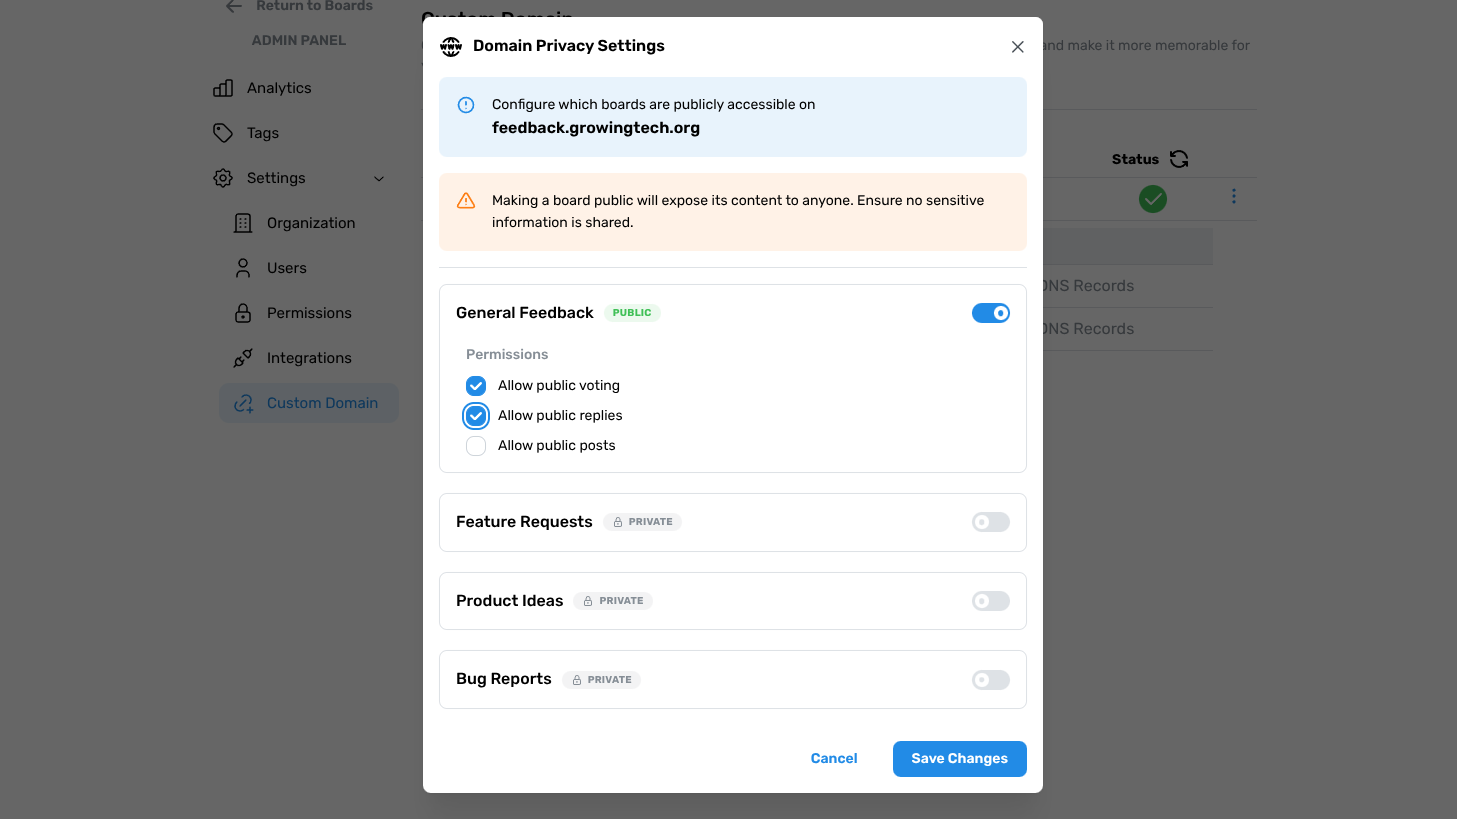Check the Allow public posts checkbox
Image resolution: width=1457 pixels, height=819 pixels.
click(x=476, y=446)
